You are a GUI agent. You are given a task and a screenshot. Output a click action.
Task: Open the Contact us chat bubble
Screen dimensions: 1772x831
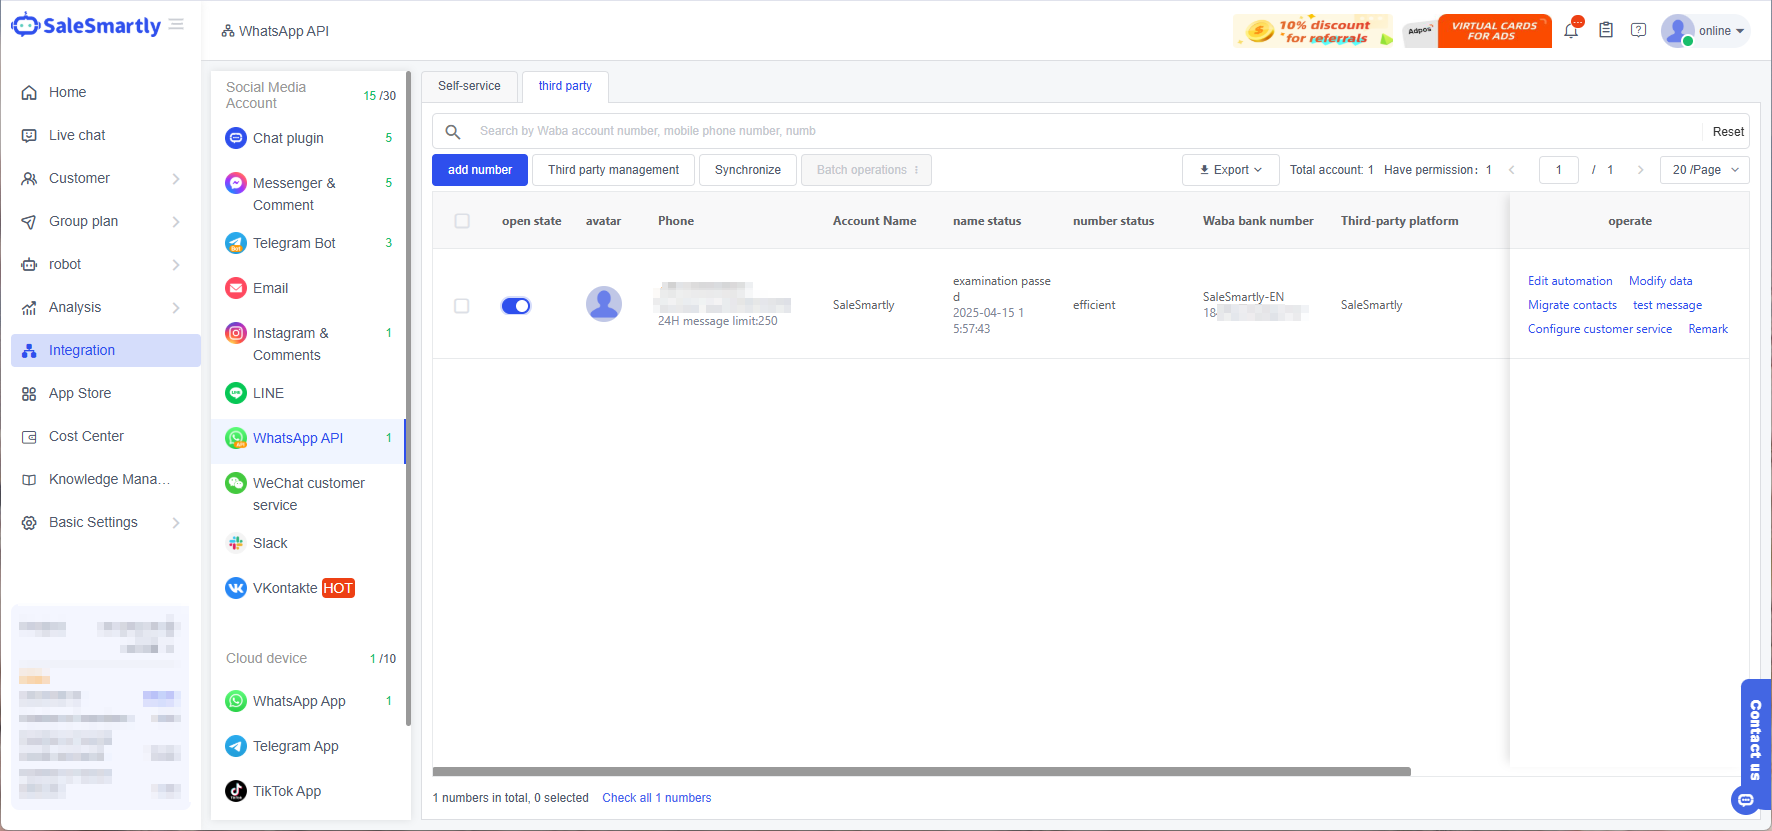pyautogui.click(x=1746, y=800)
